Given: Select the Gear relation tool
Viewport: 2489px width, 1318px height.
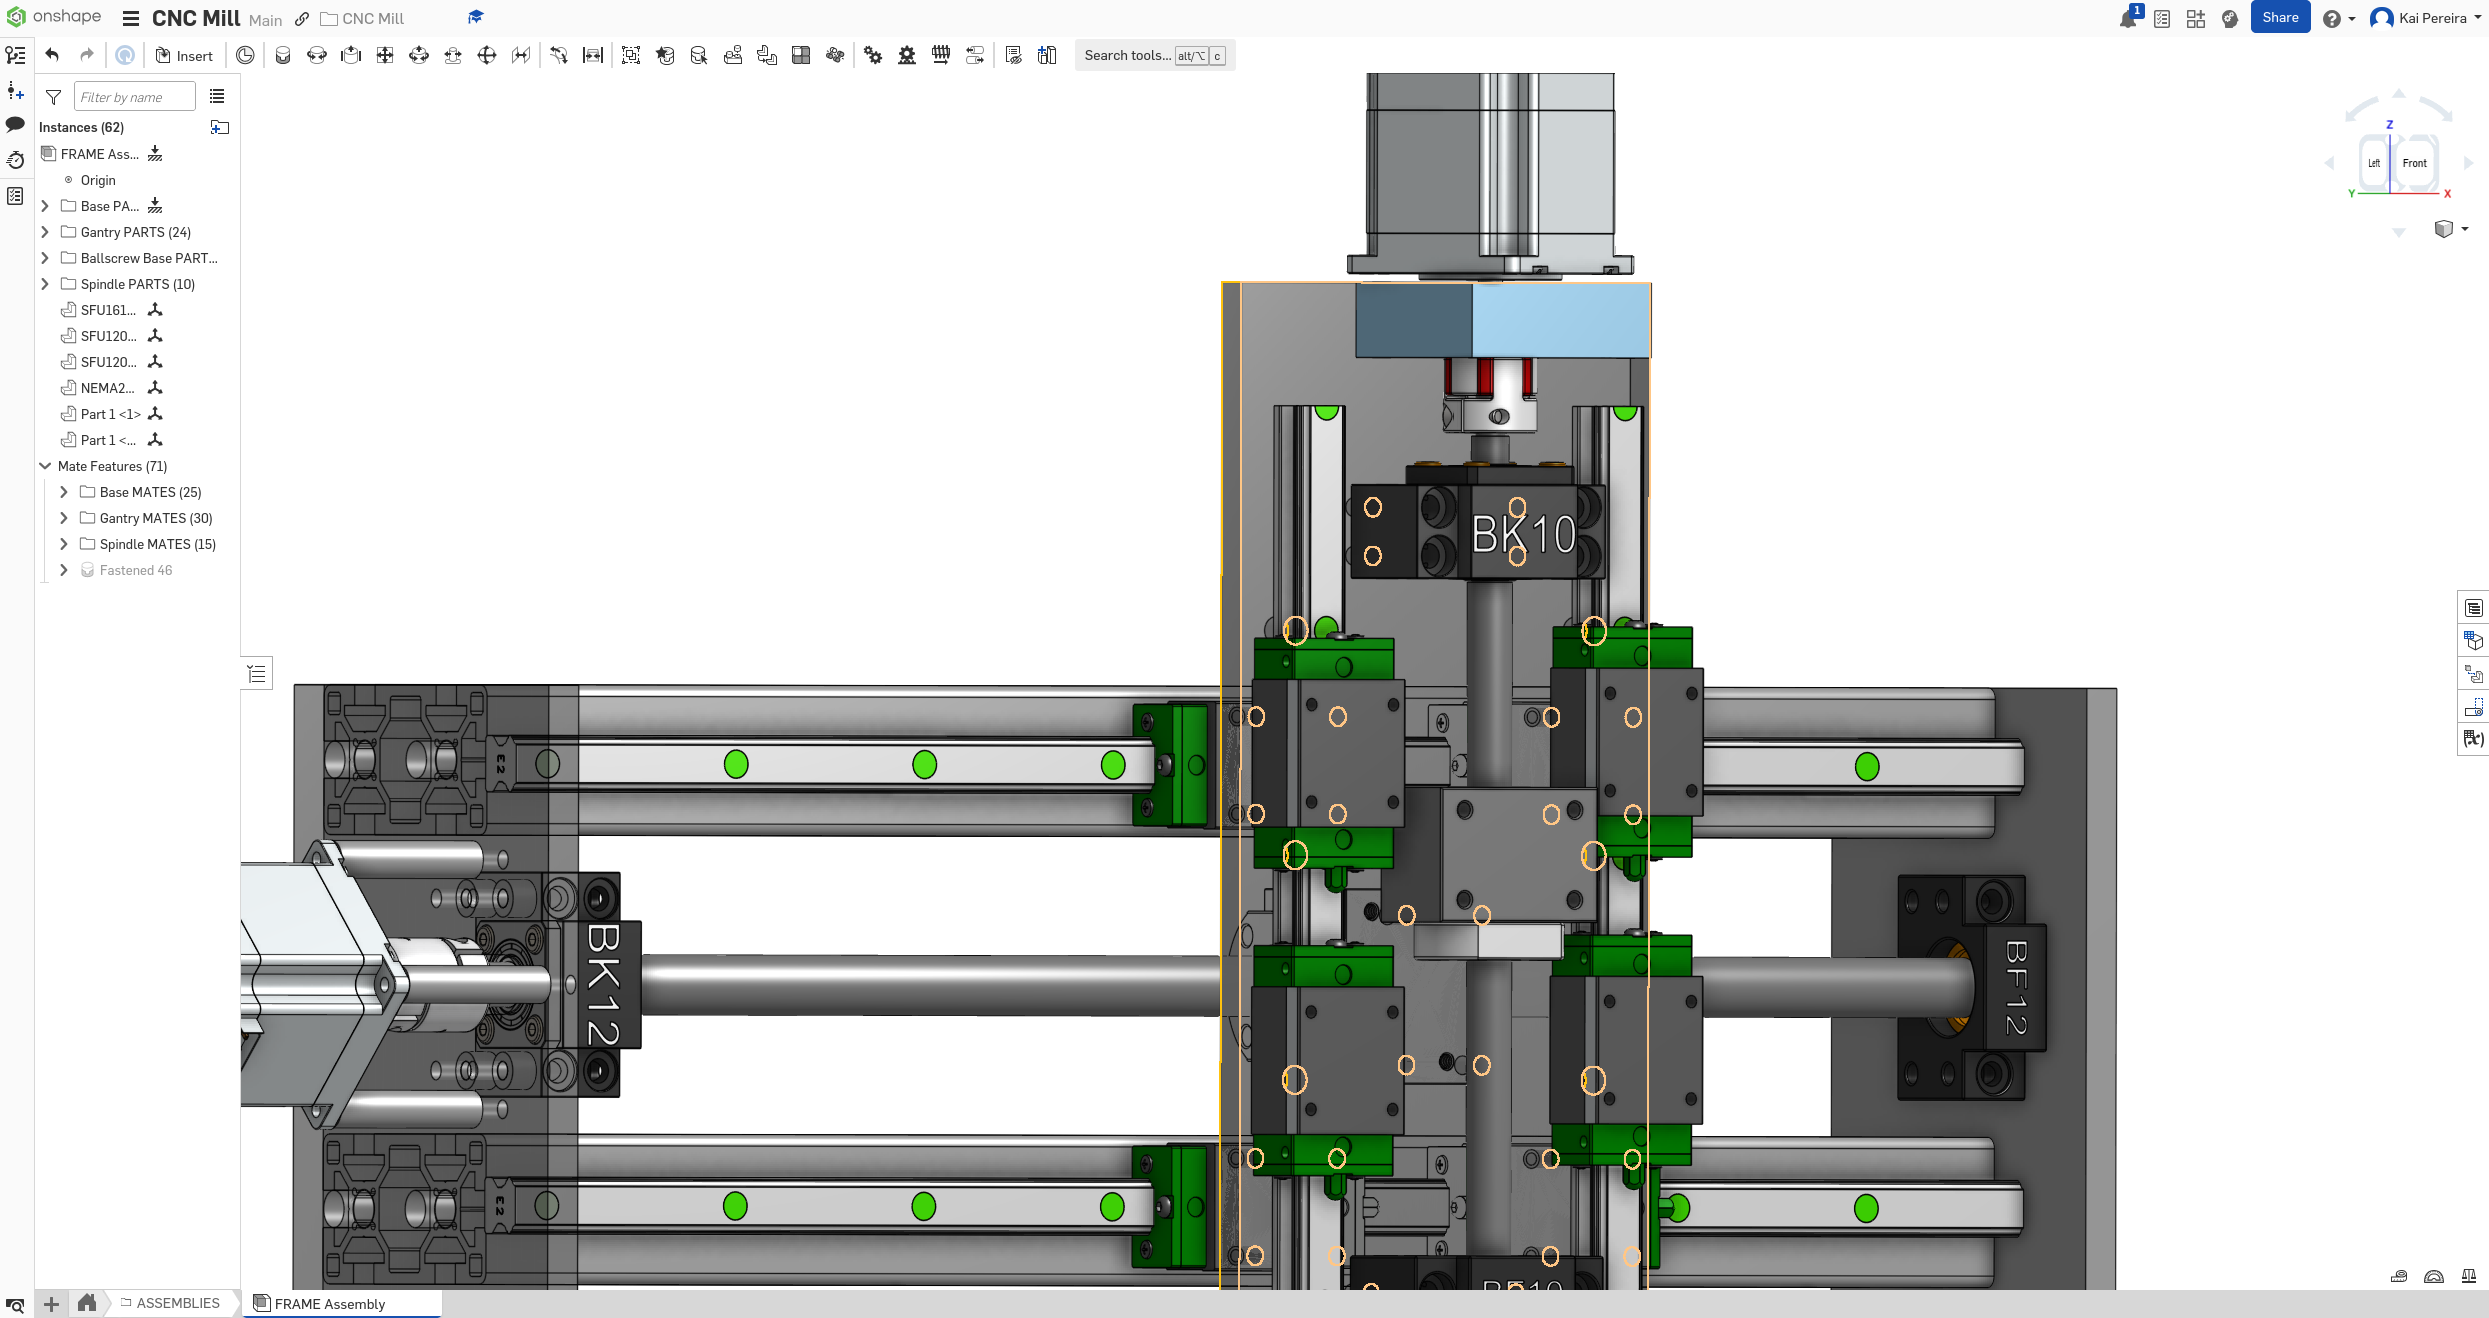Looking at the screenshot, I should 873,56.
